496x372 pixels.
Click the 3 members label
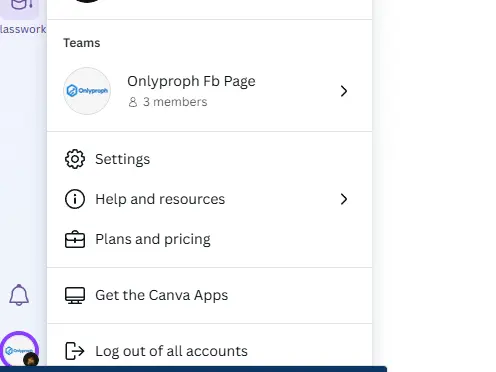(x=175, y=102)
